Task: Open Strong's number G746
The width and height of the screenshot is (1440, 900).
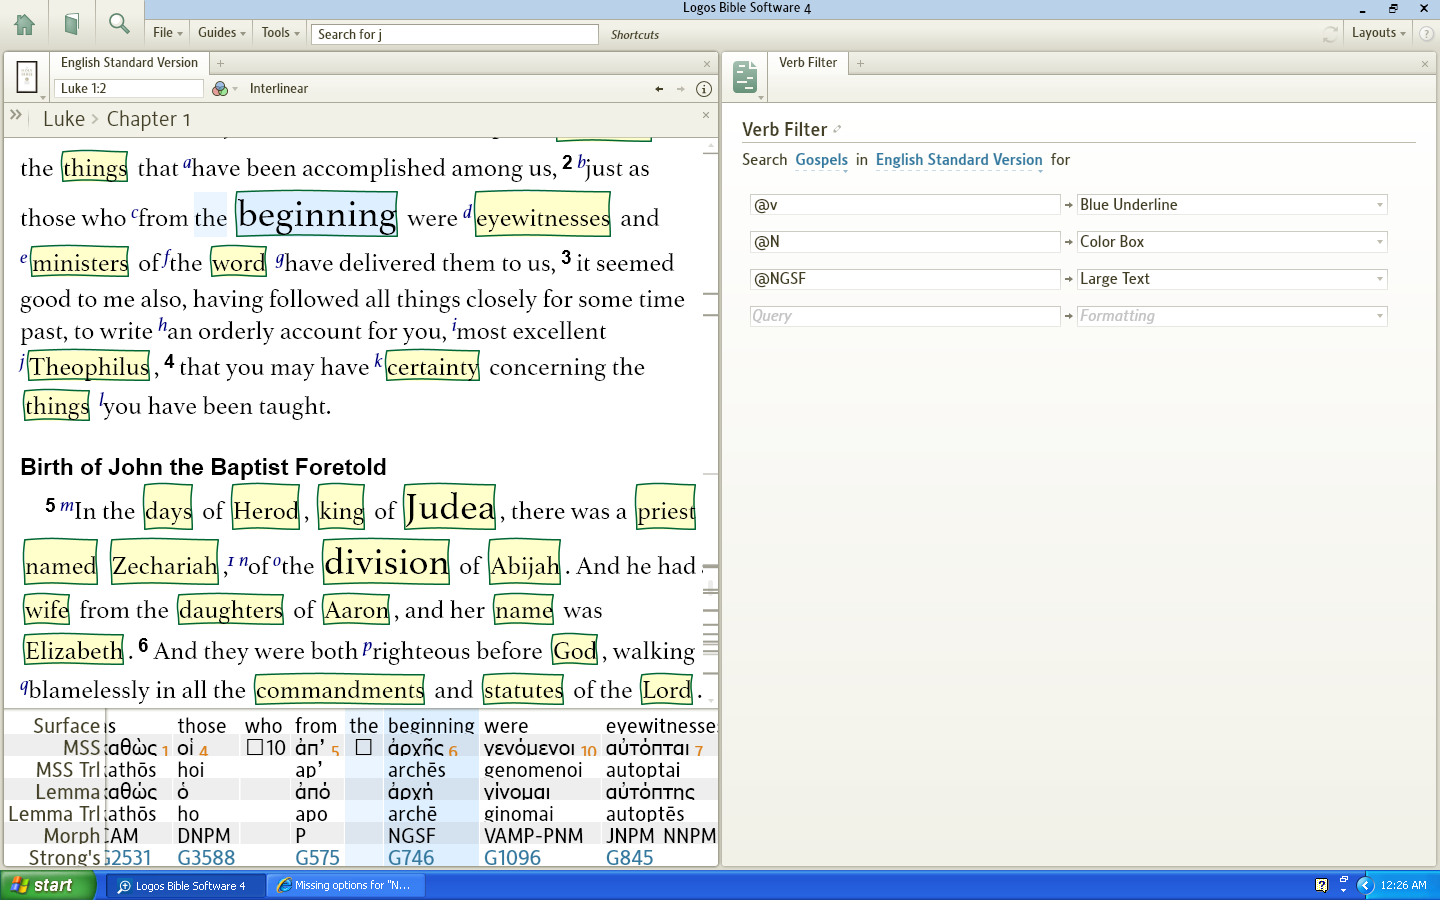Action: click(411, 858)
